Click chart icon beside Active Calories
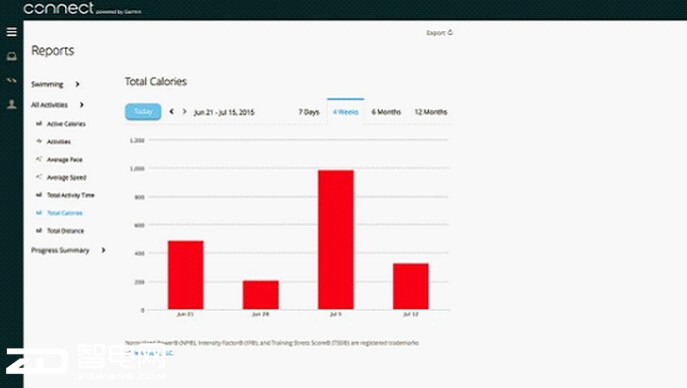This screenshot has height=388, width=687. (39, 123)
